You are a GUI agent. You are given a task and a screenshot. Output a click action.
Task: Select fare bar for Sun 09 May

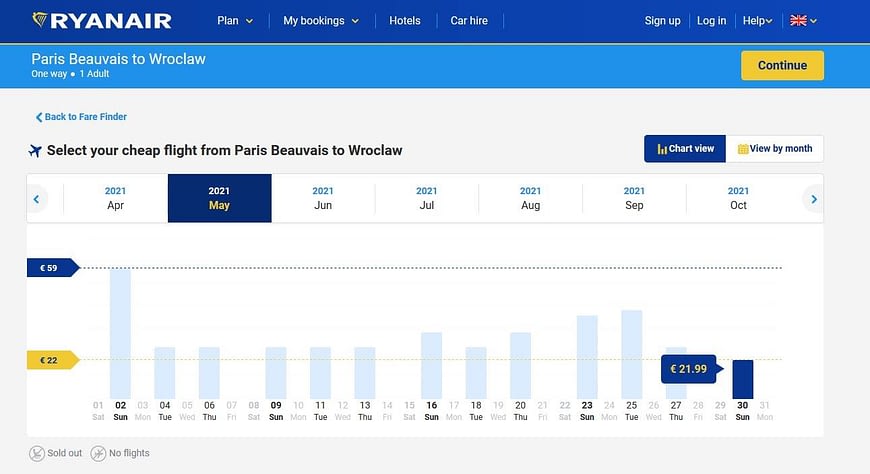276,373
